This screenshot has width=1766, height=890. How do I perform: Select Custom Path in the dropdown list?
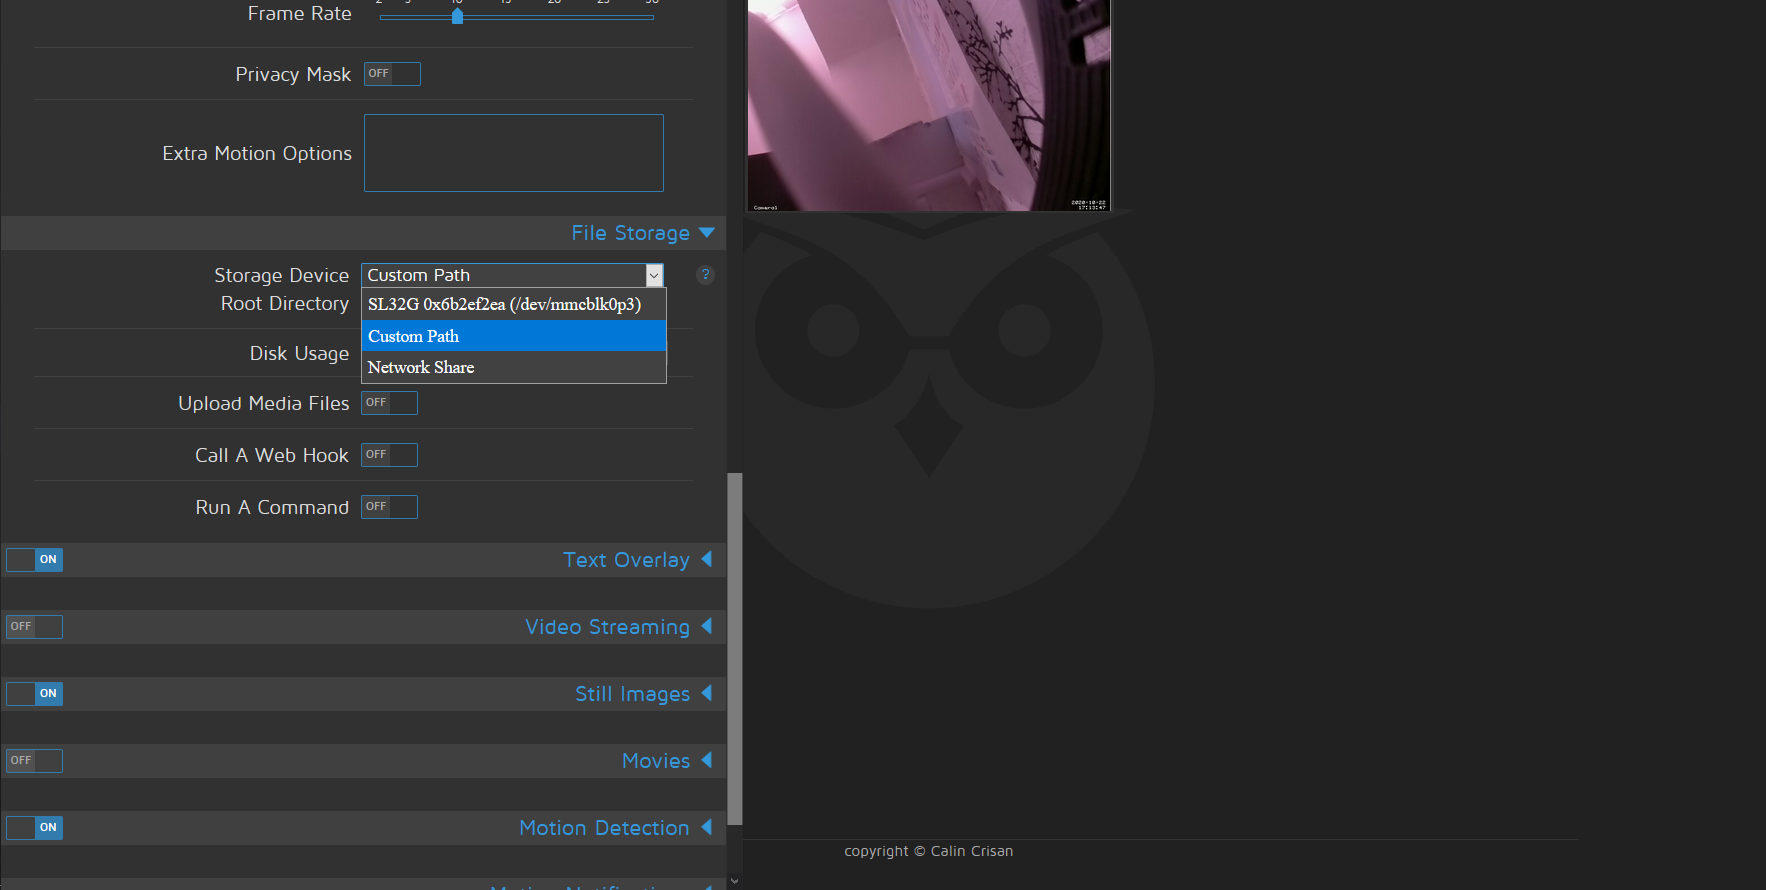[514, 336]
